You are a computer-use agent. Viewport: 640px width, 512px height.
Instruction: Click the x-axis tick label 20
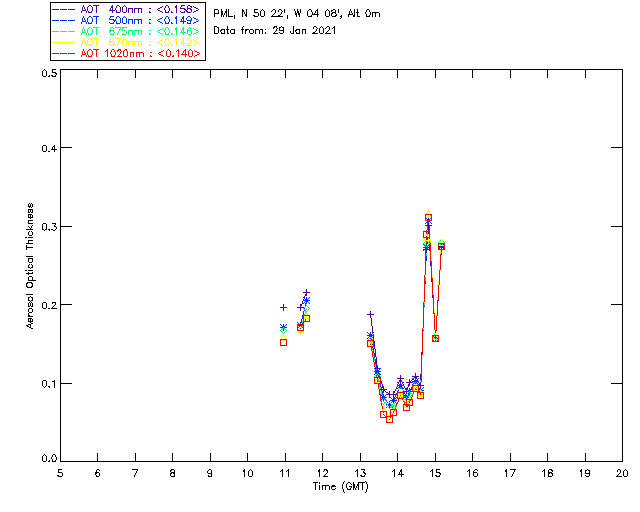point(622,473)
